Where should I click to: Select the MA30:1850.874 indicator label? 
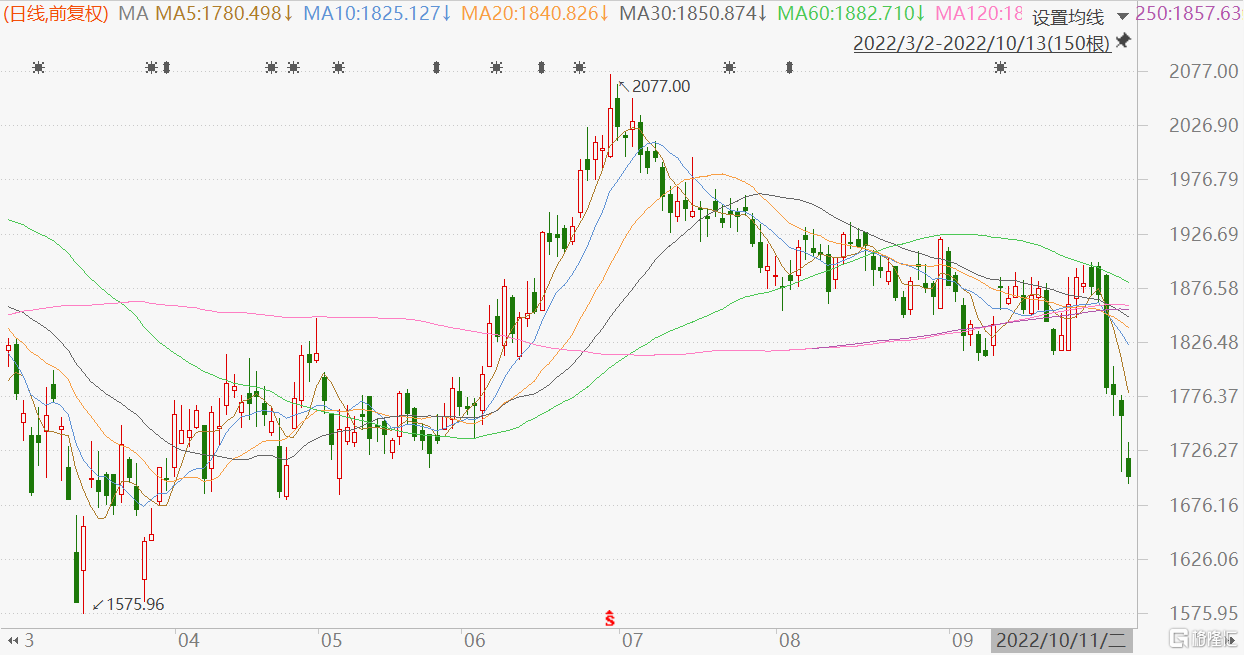693,14
